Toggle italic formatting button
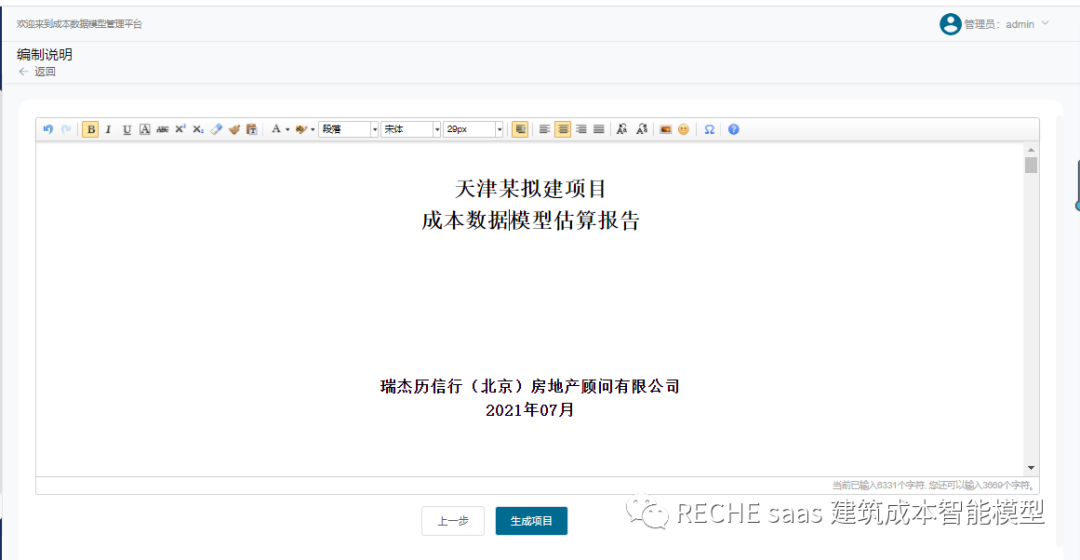This screenshot has height=560, width=1080. 108,129
